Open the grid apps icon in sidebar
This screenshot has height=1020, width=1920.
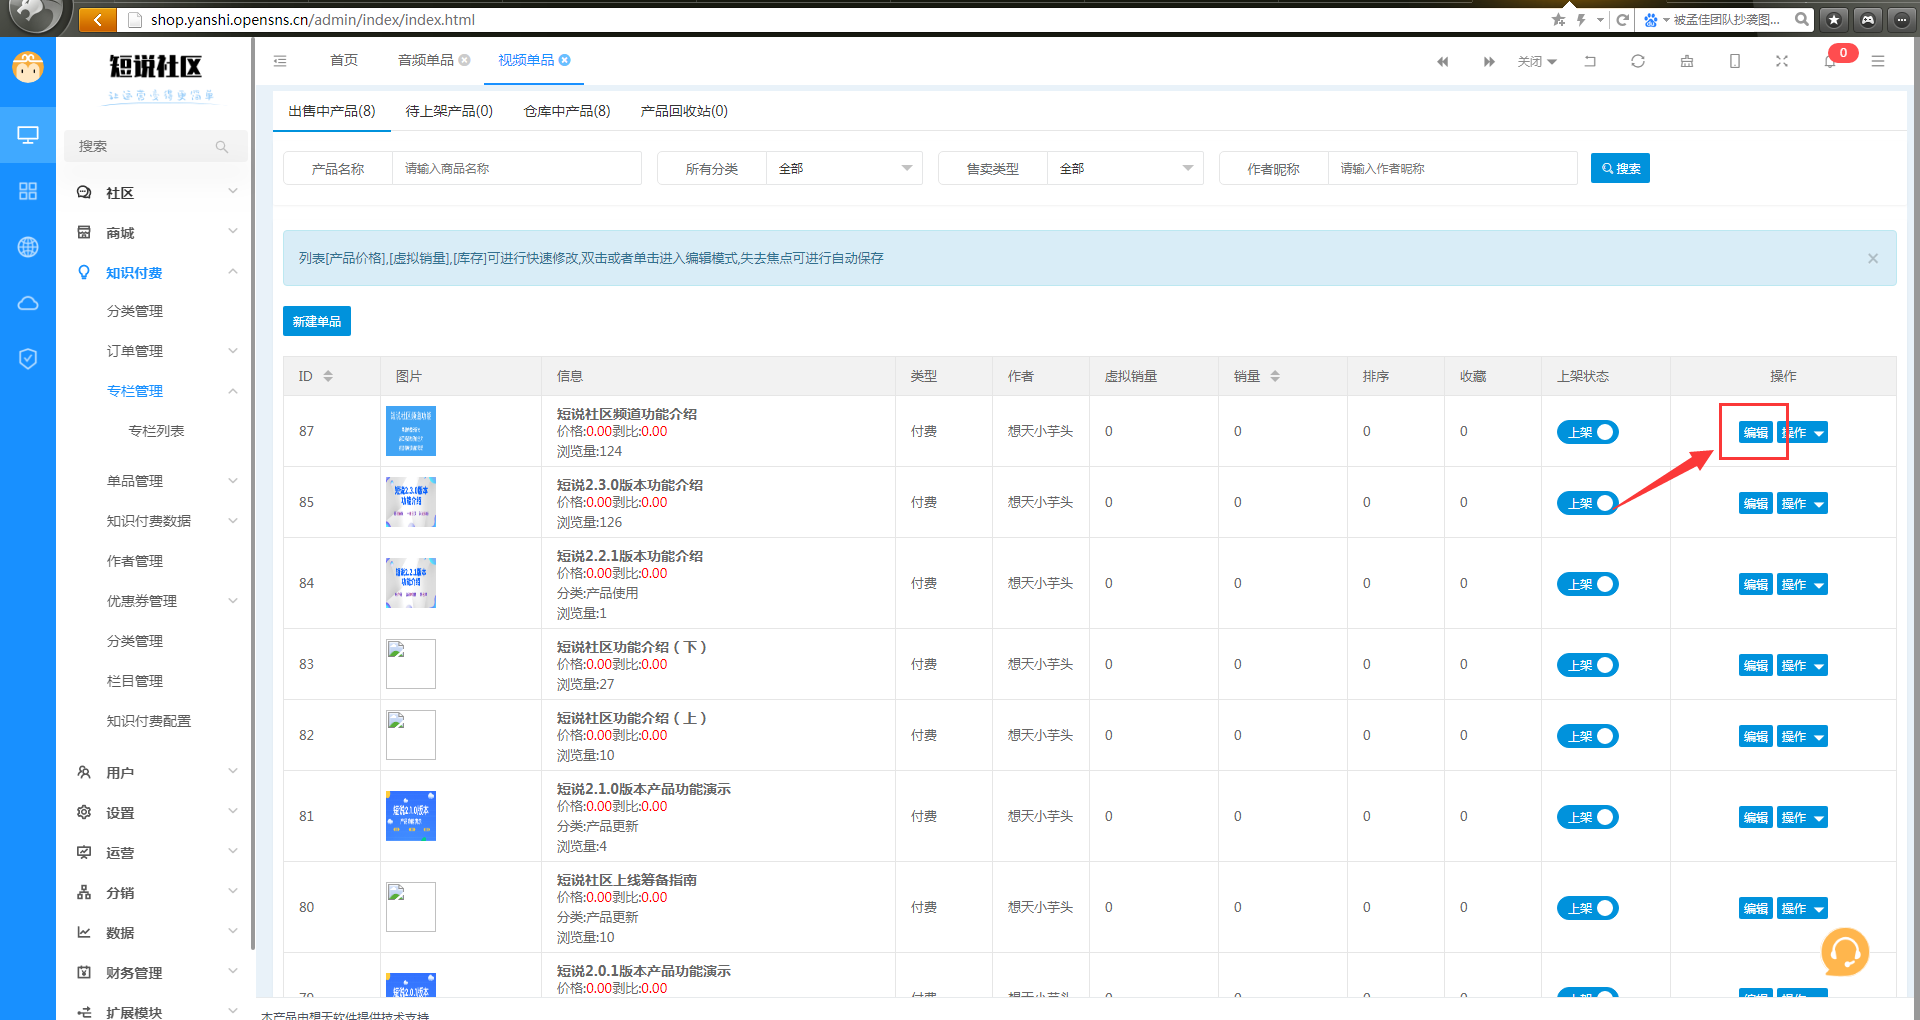(28, 191)
